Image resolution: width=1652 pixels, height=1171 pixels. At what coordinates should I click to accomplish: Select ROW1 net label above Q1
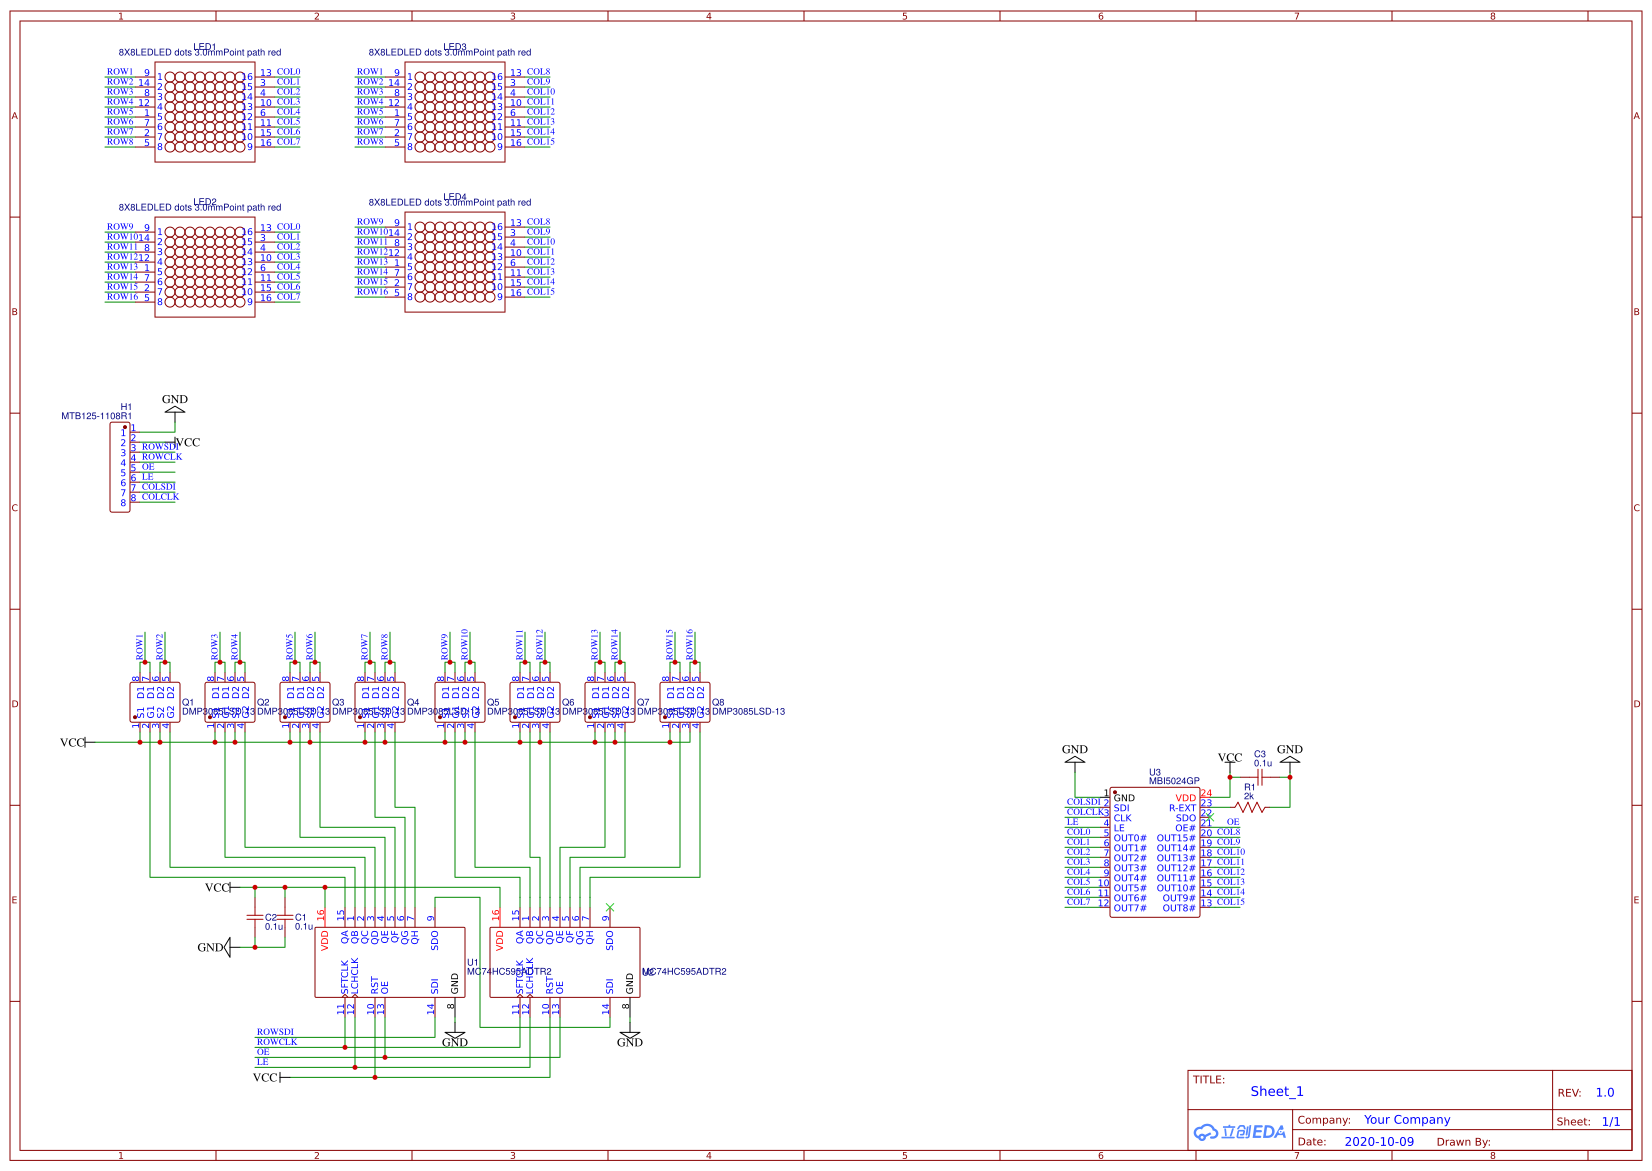click(140, 647)
